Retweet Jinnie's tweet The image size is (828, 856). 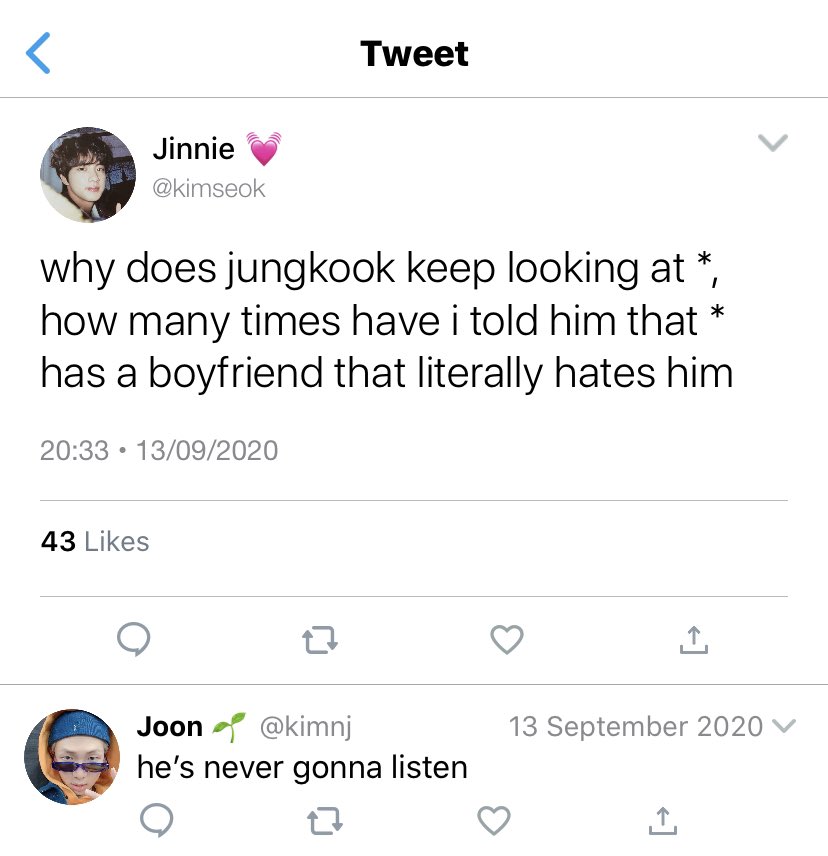(x=320, y=640)
